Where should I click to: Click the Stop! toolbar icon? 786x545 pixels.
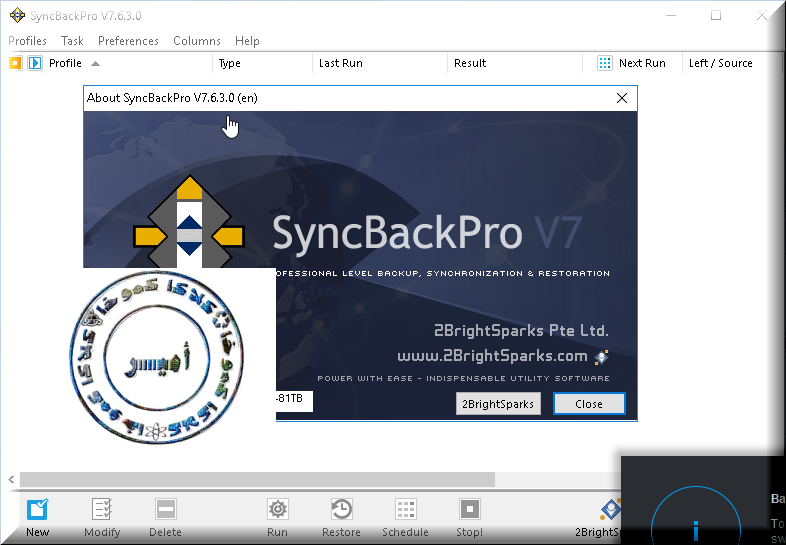click(470, 510)
